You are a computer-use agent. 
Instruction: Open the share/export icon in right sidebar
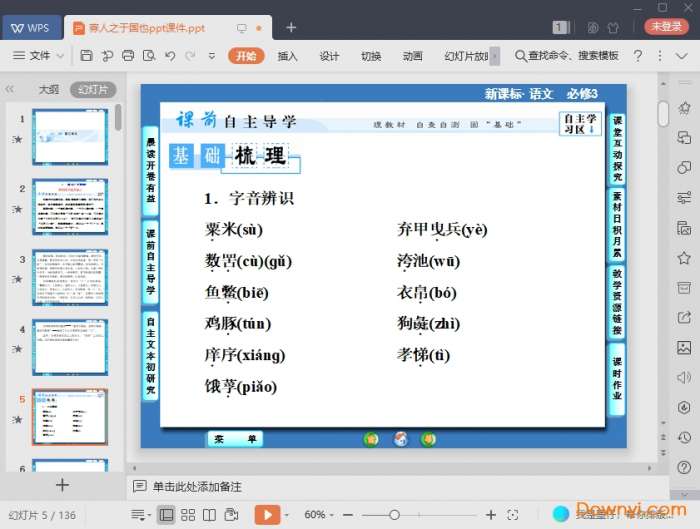point(684,317)
